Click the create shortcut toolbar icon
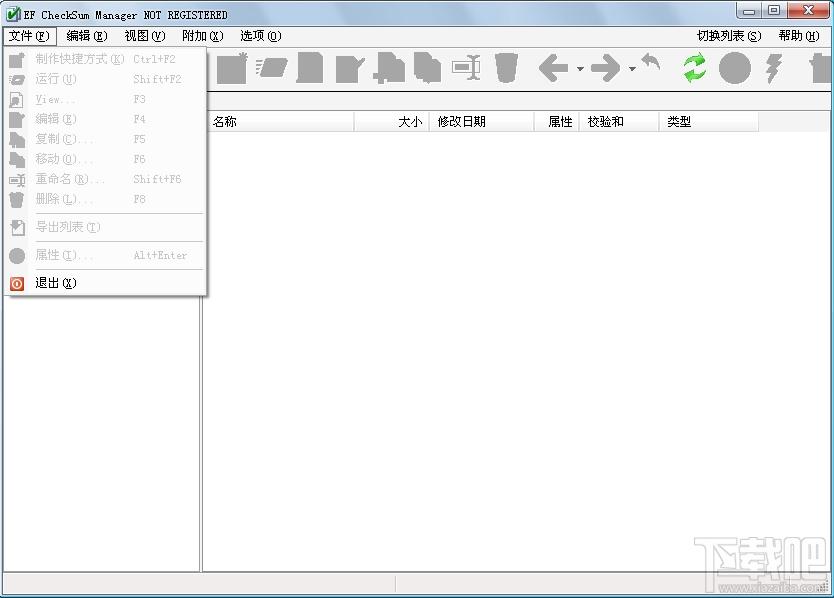The width and height of the screenshot is (834, 598). pos(232,68)
